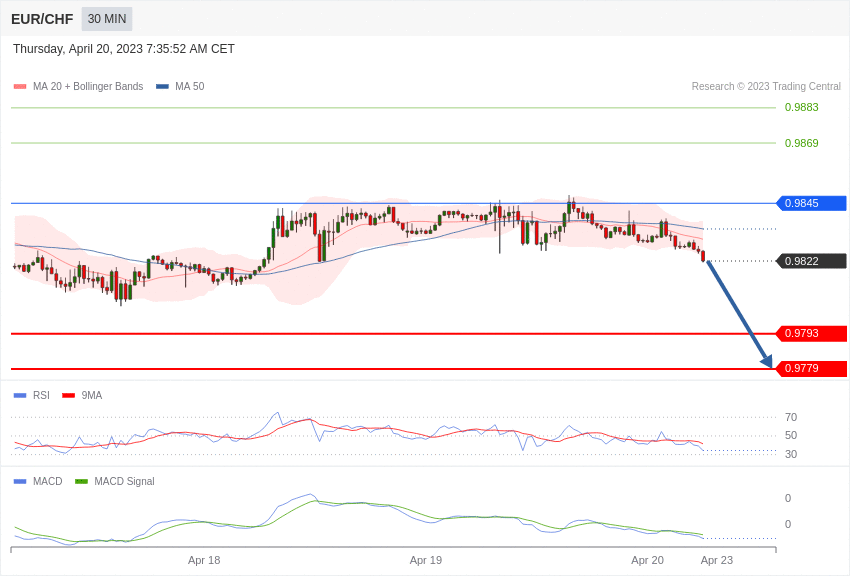Click the RSI 50 axis value
850x576 pixels.
tap(791, 435)
